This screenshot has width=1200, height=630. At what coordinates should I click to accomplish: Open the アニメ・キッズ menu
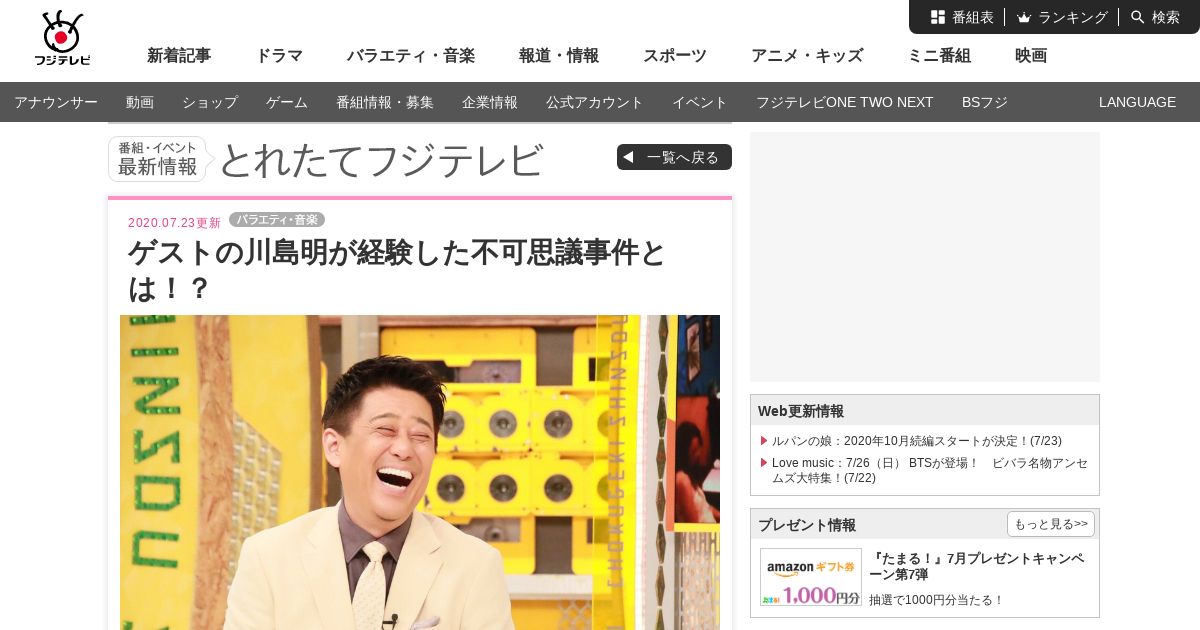(x=807, y=56)
